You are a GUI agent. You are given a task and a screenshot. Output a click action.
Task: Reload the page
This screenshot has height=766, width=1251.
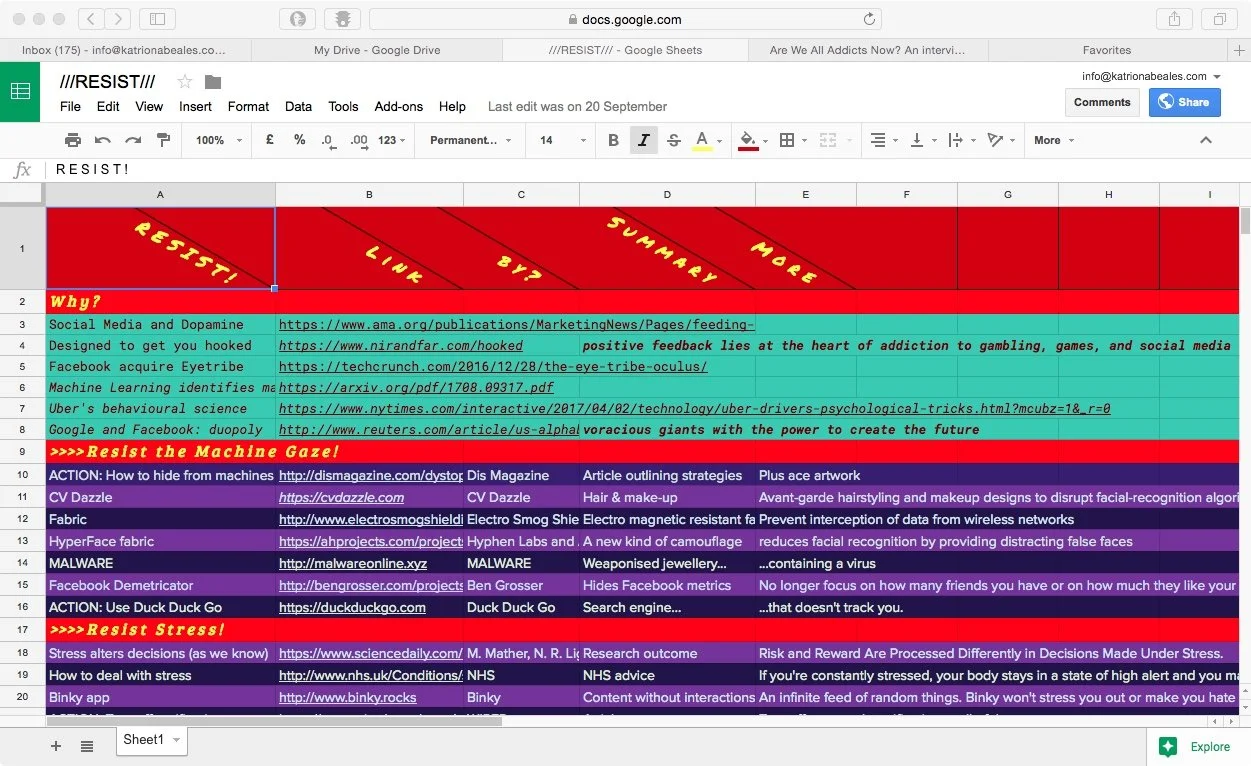point(869,19)
